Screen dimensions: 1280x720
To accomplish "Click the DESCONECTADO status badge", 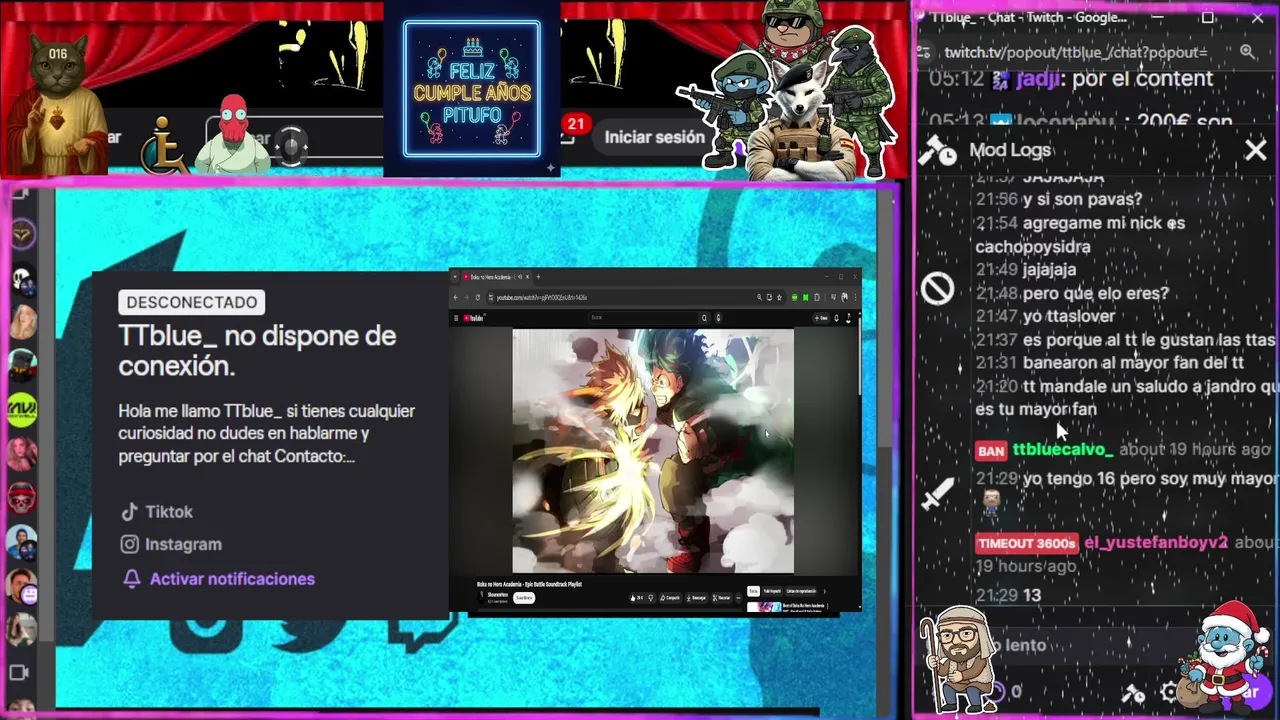I will (191, 302).
